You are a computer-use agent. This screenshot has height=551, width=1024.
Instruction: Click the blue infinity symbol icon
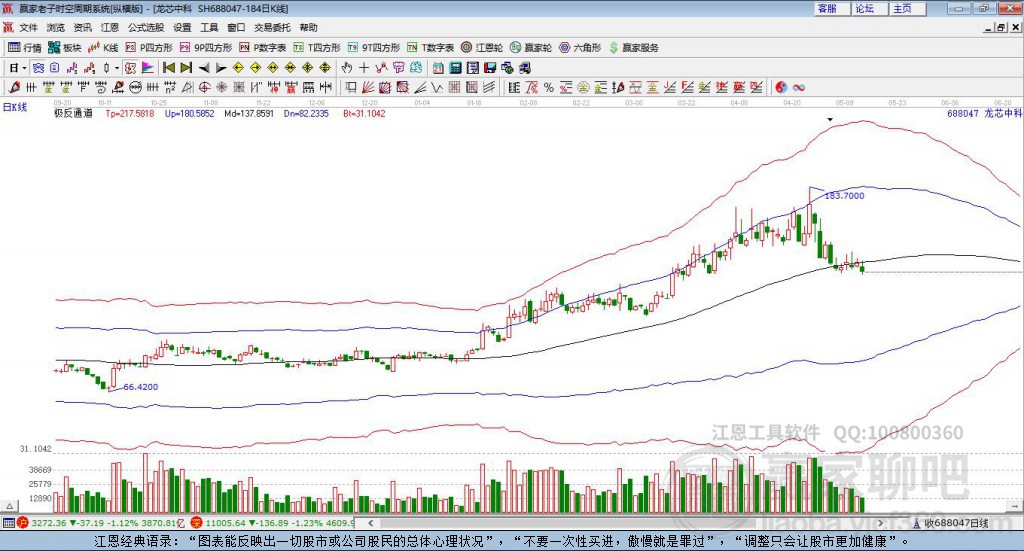coord(799,87)
